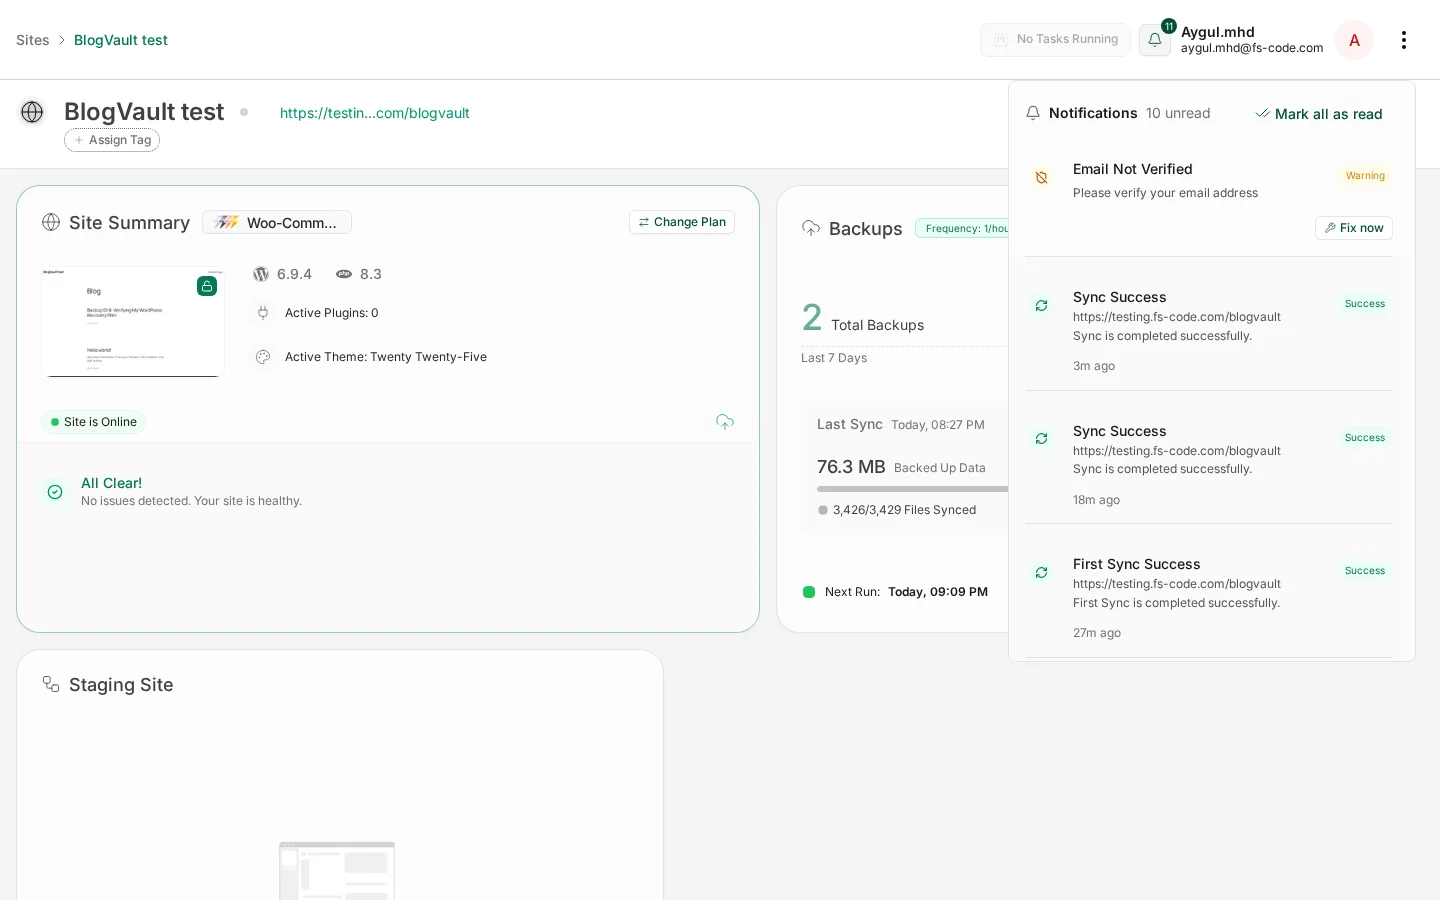Click the Next Run time text
The height and width of the screenshot is (900, 1440).
(938, 592)
